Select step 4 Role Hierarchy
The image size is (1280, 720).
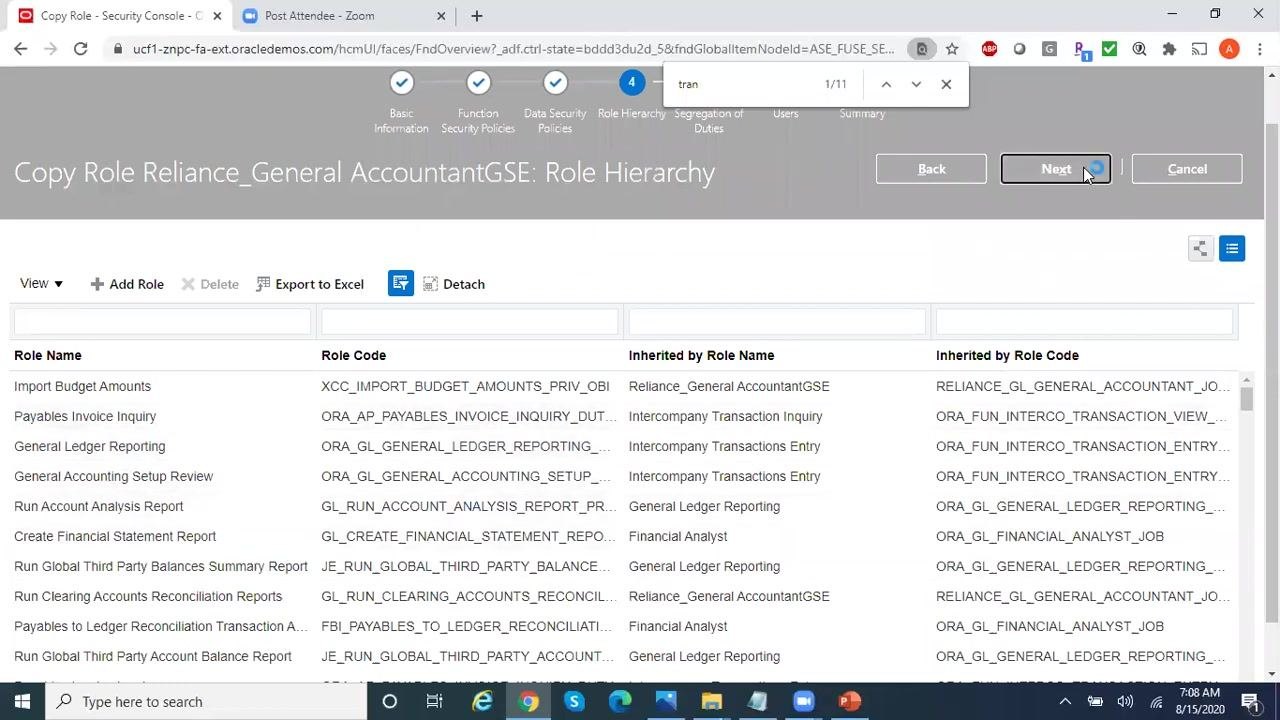point(632,83)
